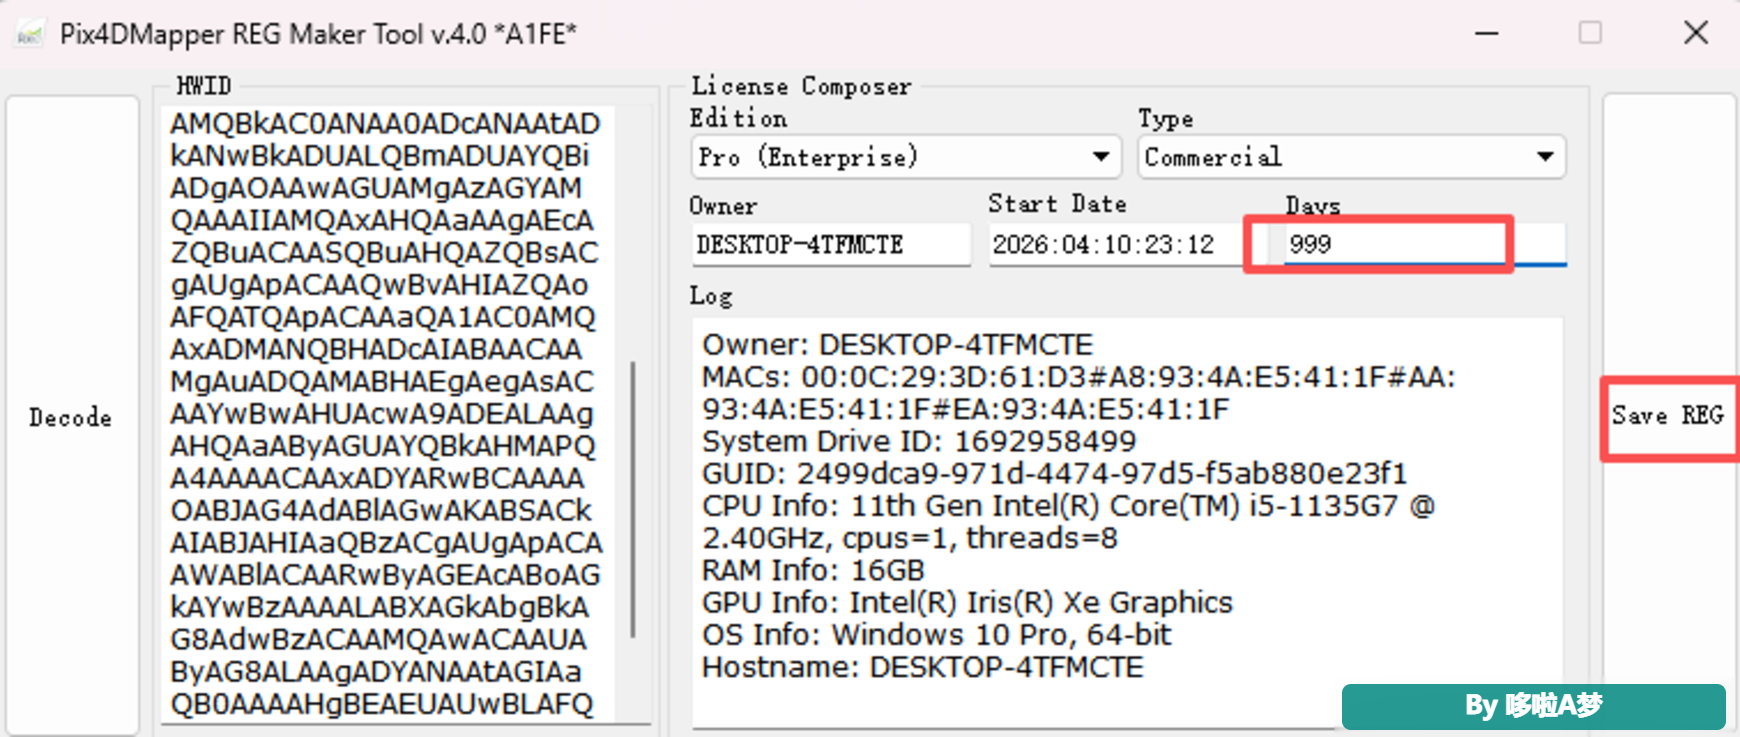Image resolution: width=1740 pixels, height=737 pixels.
Task: Focus the Owner input field
Action: point(831,244)
